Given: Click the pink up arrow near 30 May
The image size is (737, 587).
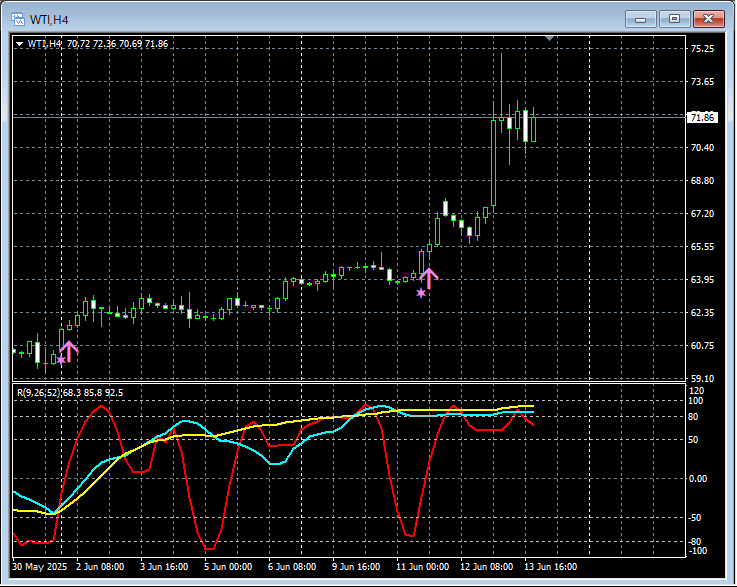Looking at the screenshot, I should [70, 350].
